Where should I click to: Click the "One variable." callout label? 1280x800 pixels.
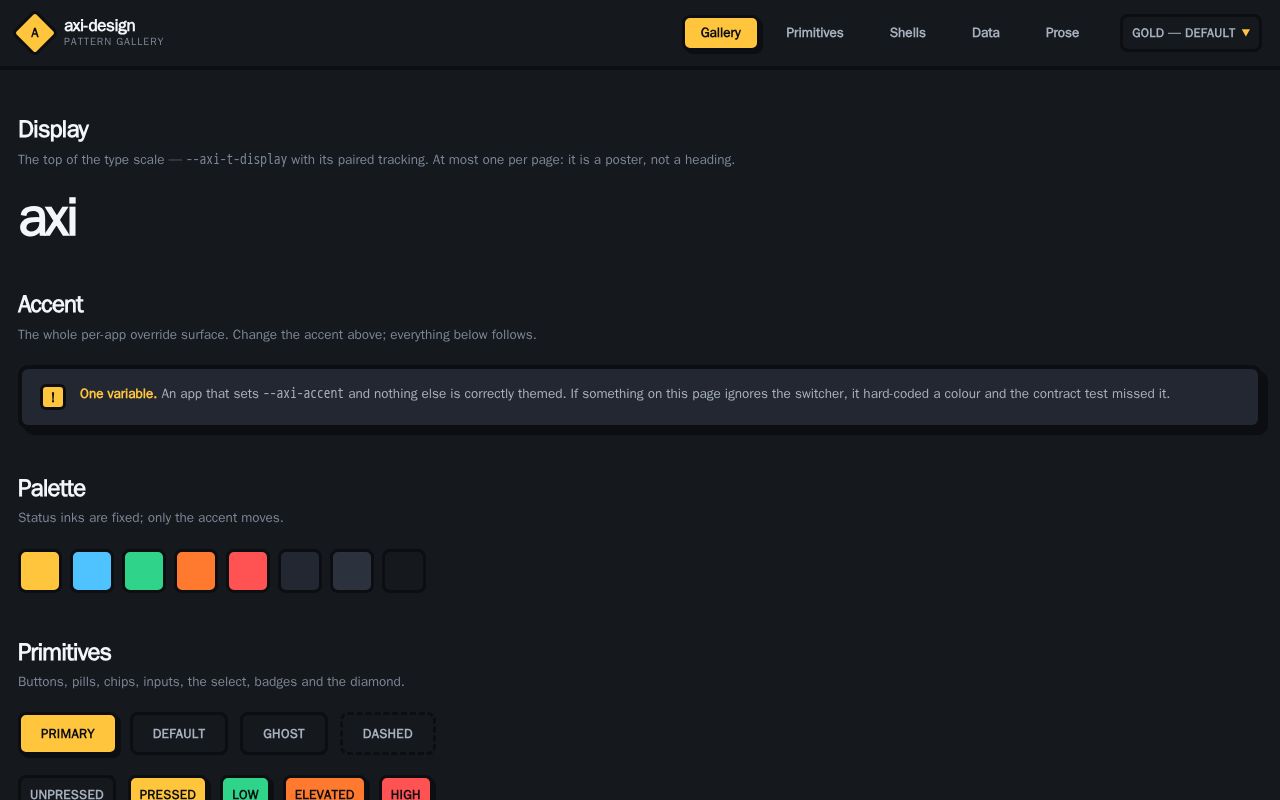coord(118,394)
